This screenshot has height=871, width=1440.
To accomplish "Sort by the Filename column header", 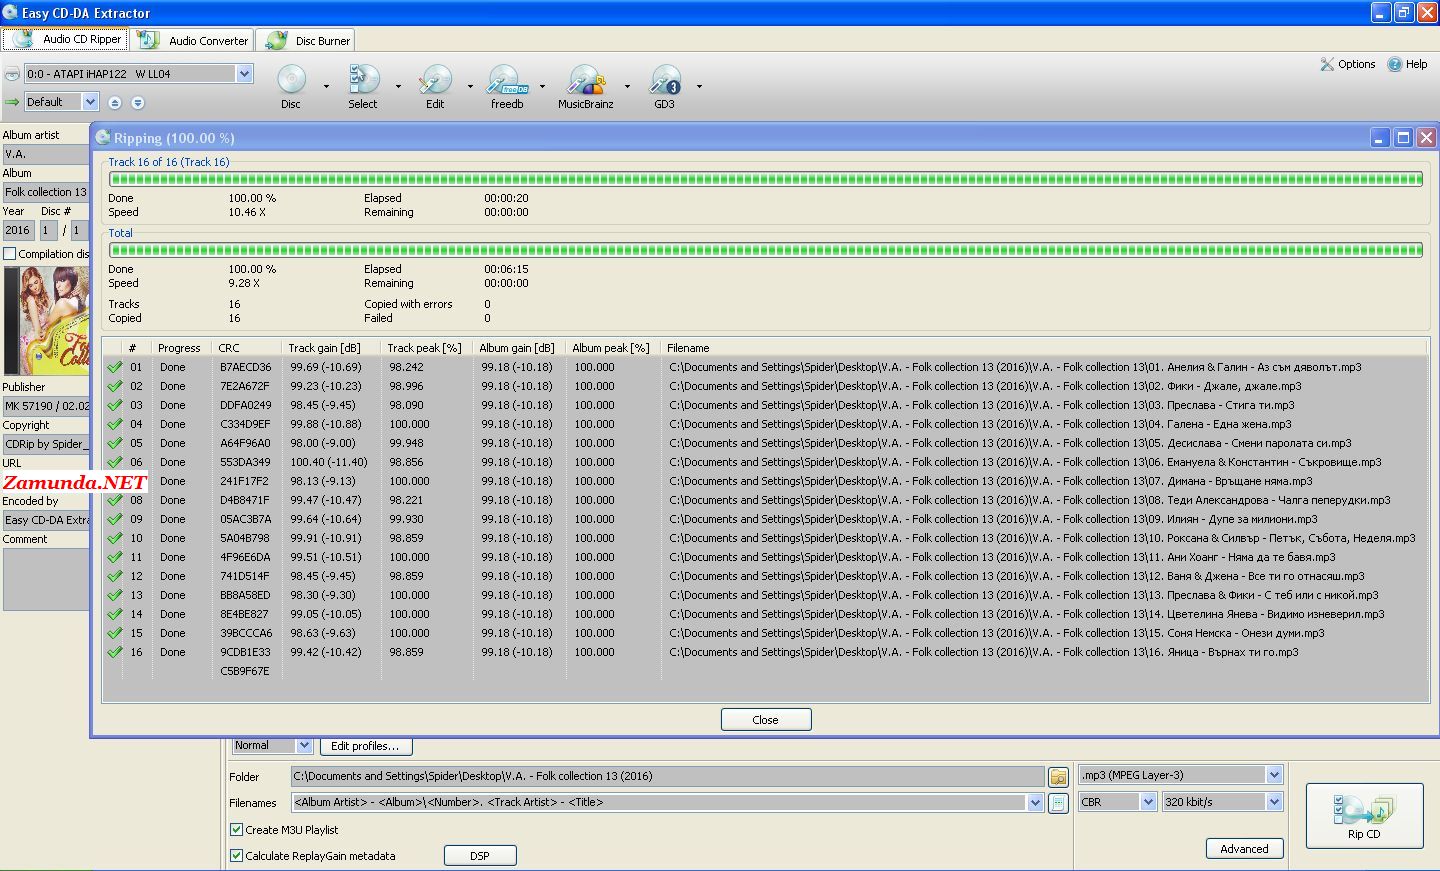I will [x=1045, y=348].
